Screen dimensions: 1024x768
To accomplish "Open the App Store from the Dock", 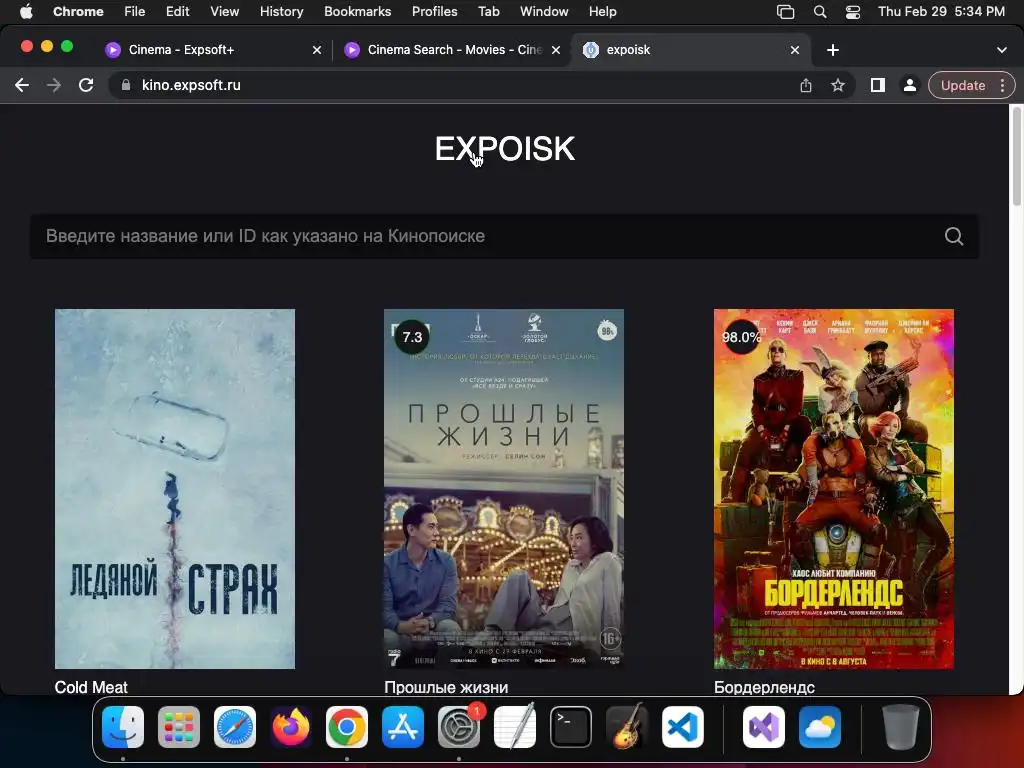I will 403,727.
